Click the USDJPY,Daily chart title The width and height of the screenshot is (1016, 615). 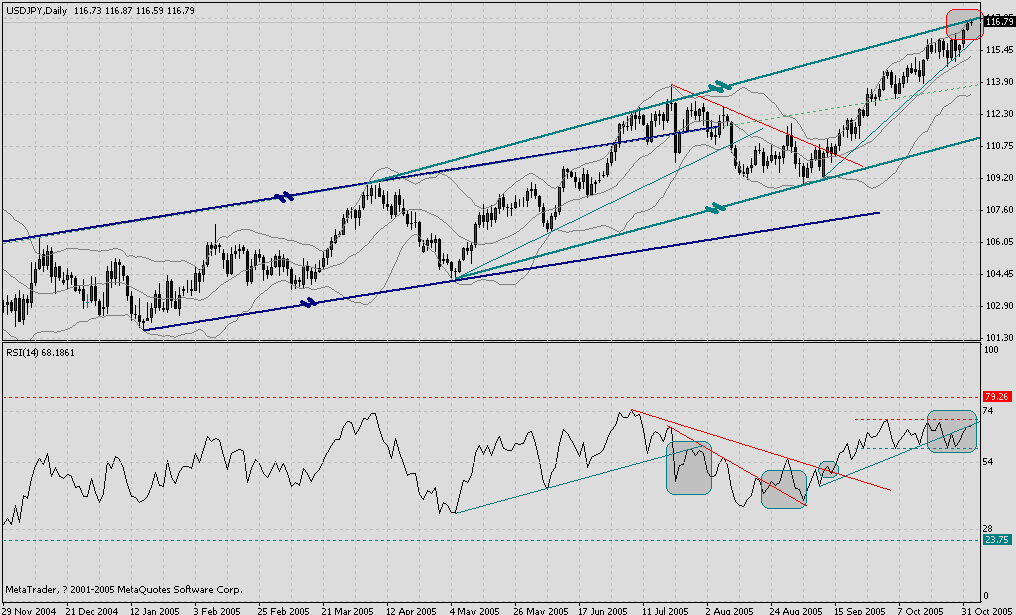click(35, 7)
